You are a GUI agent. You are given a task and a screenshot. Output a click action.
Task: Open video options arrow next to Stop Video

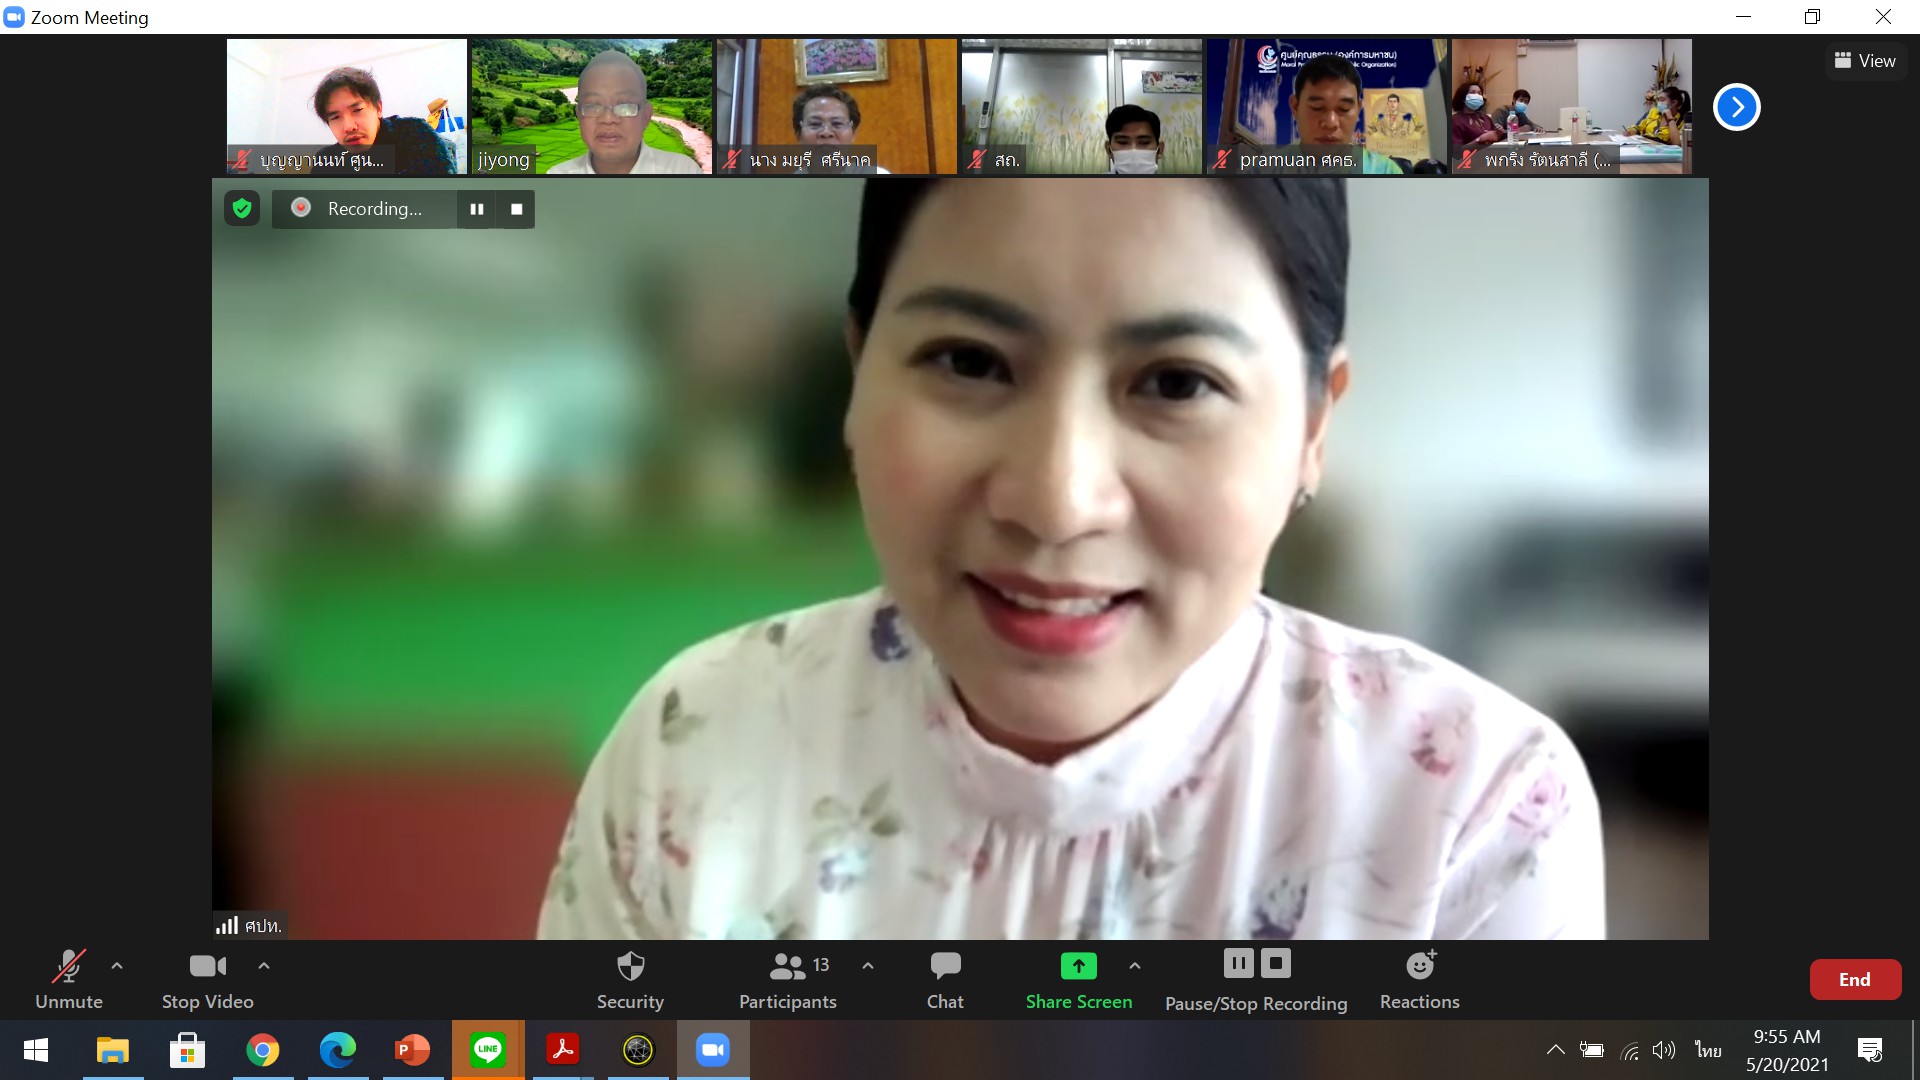(x=264, y=966)
